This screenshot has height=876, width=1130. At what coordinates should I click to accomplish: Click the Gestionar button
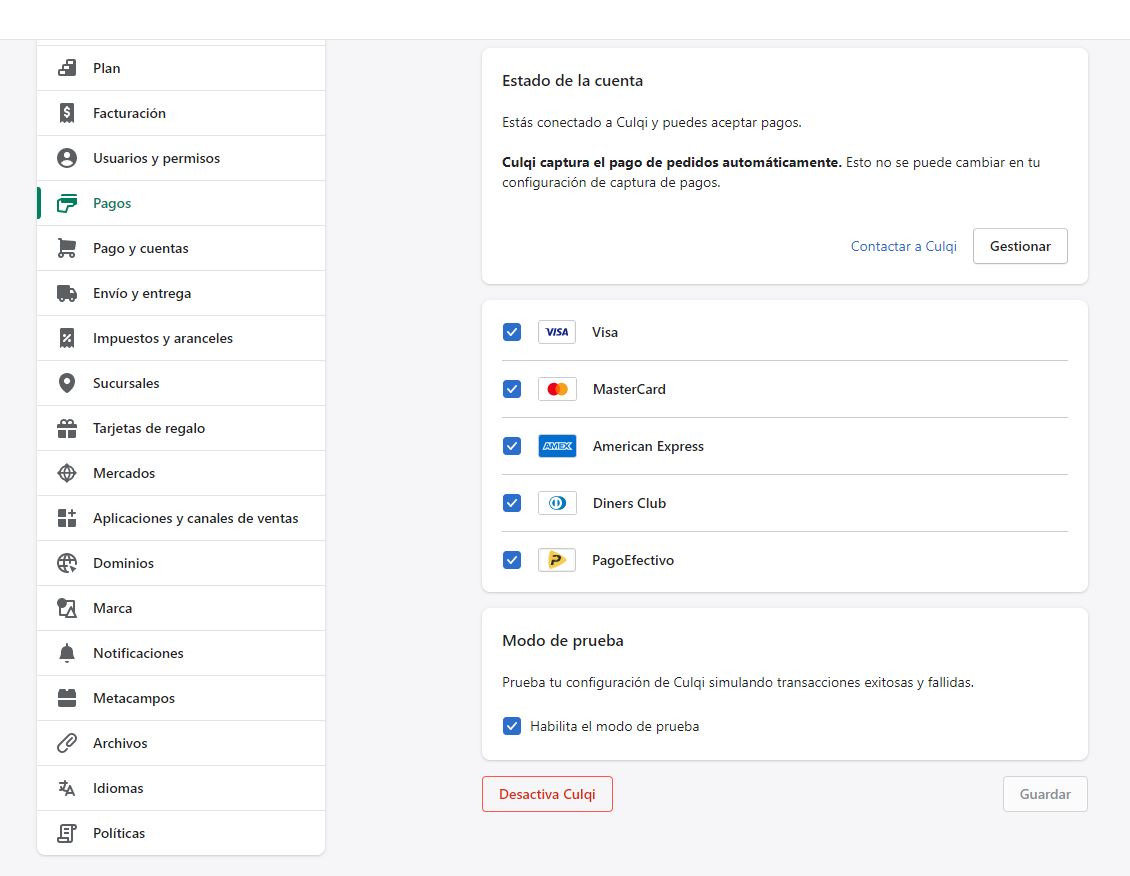1020,246
